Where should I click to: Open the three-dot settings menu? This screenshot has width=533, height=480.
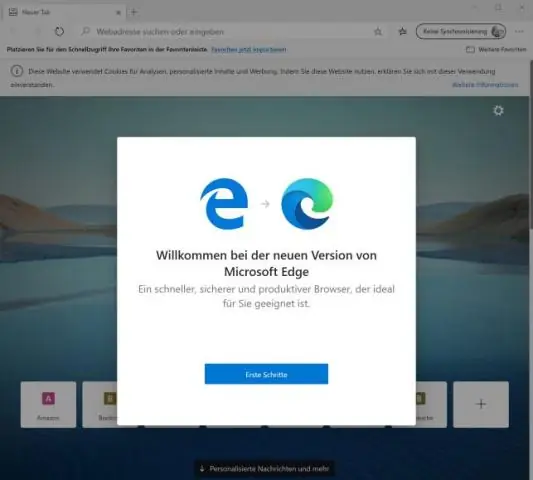(519, 32)
